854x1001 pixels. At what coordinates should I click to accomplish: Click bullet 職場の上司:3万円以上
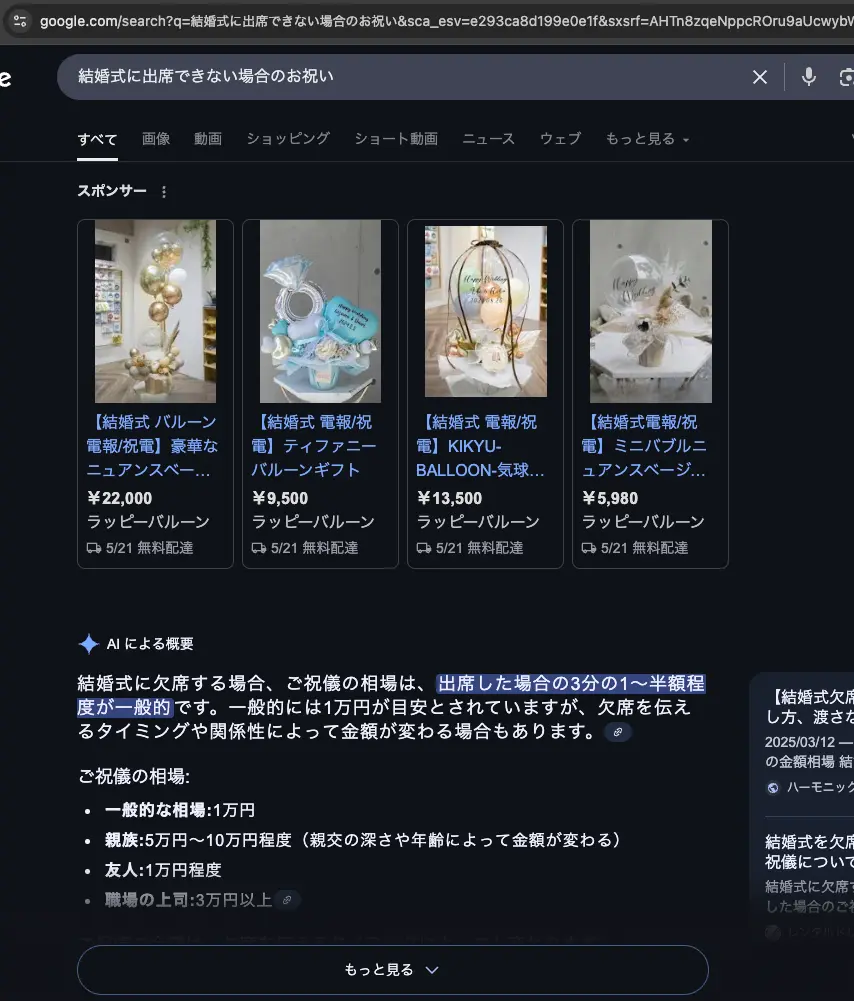pyautogui.click(x=188, y=899)
